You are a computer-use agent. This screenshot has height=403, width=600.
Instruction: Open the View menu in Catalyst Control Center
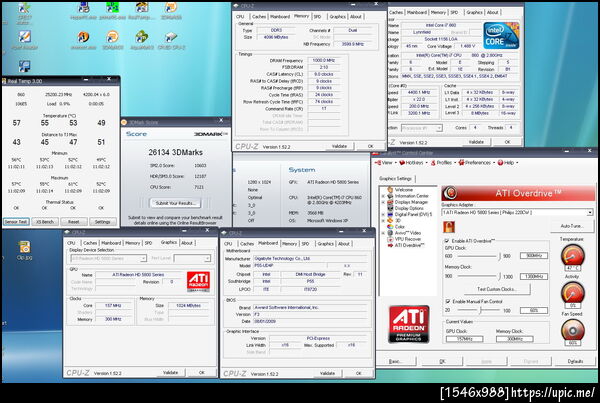(384, 163)
